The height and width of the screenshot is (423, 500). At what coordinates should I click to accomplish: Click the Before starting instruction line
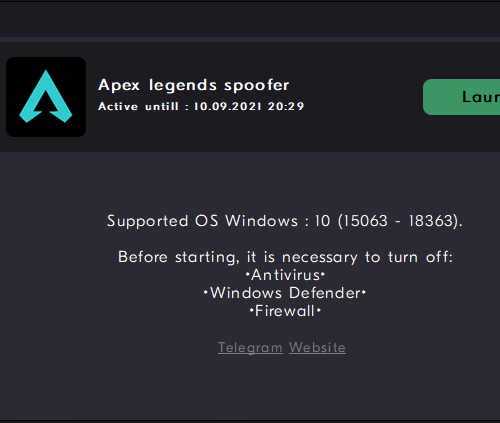click(286, 258)
